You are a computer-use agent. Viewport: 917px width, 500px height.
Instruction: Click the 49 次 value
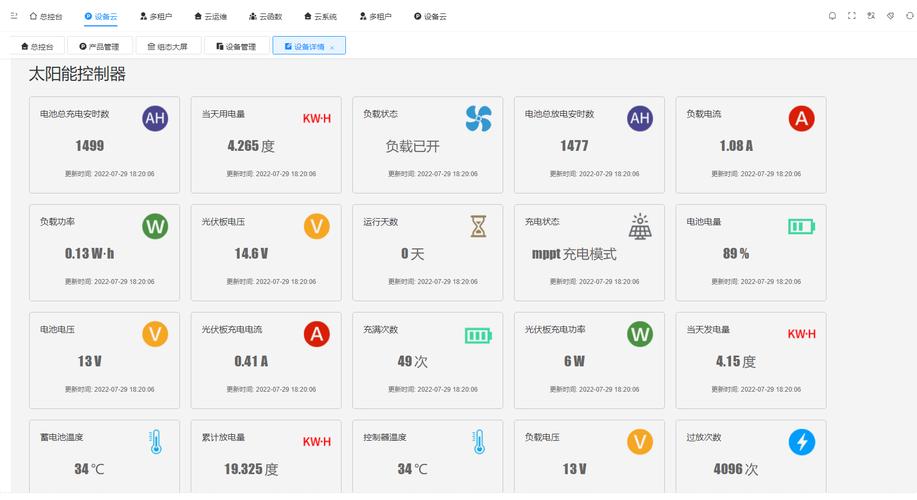(412, 361)
